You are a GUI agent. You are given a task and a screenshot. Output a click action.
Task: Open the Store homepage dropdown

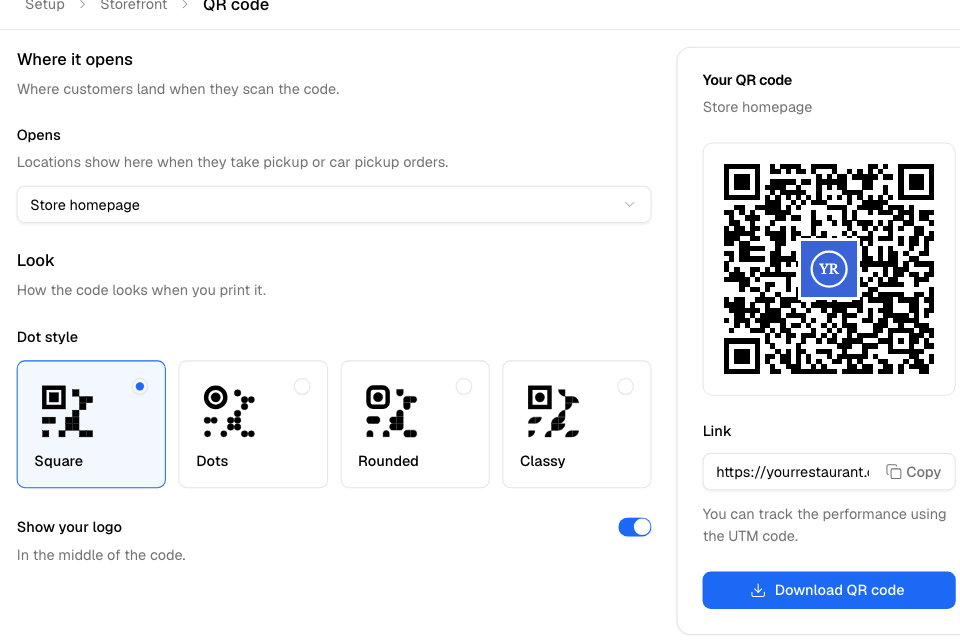pyautogui.click(x=334, y=205)
